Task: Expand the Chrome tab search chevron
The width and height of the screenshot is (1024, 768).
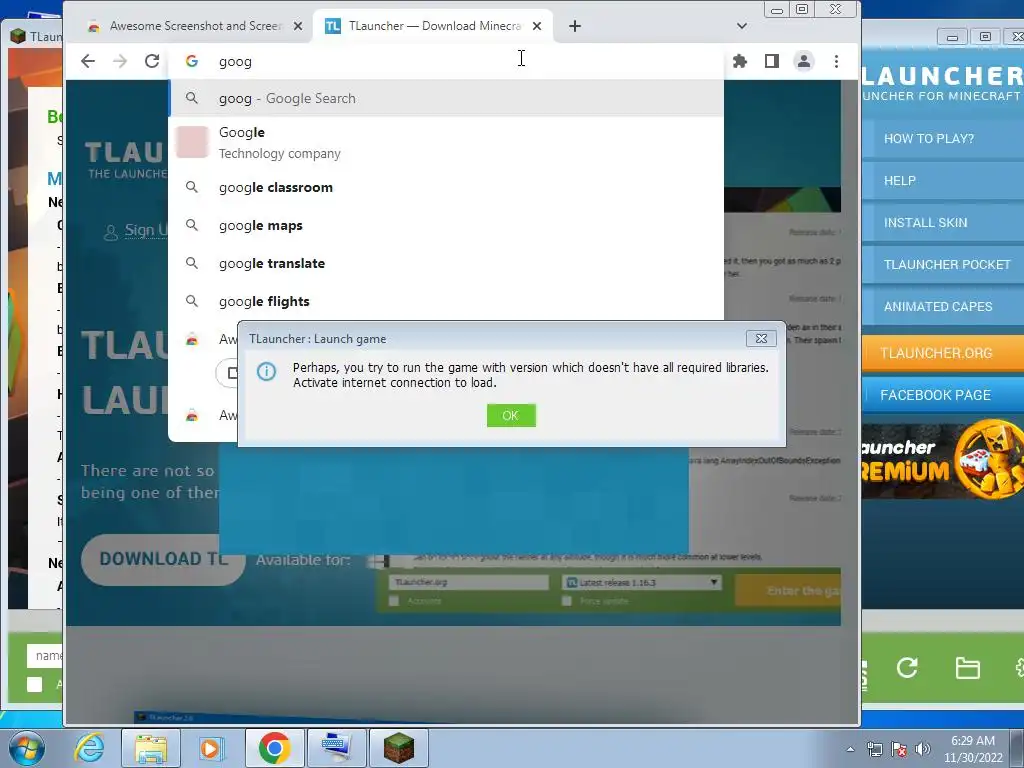Action: (x=741, y=26)
